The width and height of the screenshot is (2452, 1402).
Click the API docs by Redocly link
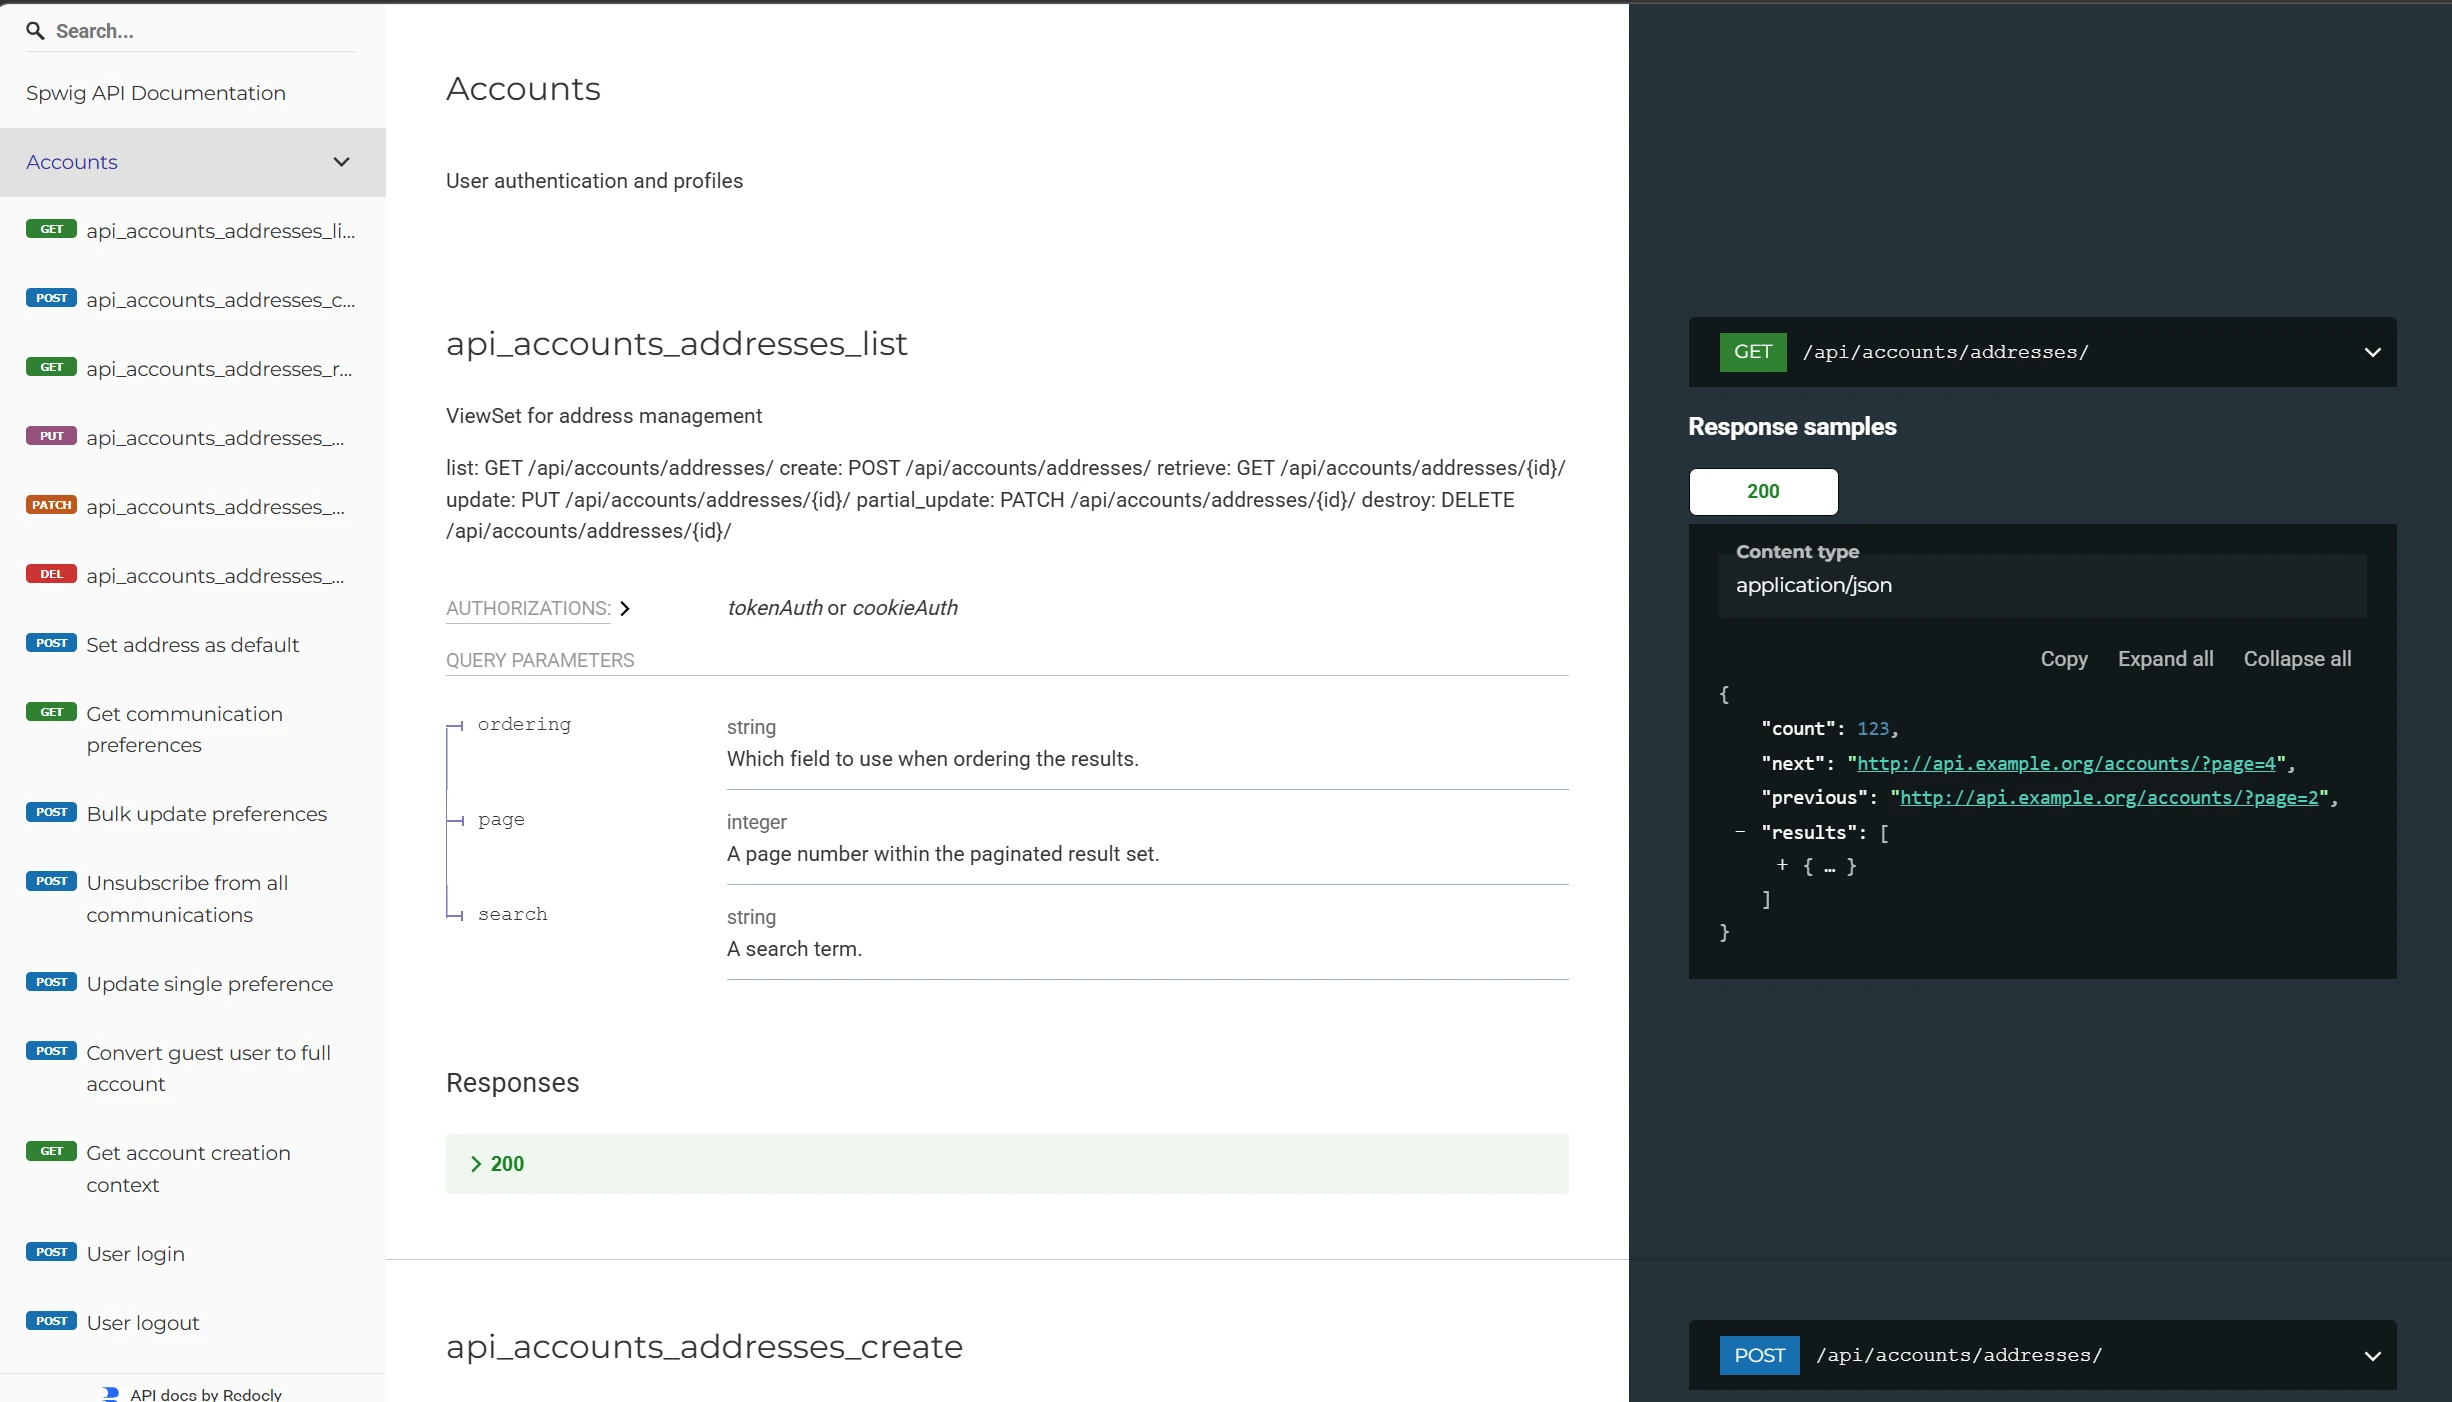(x=205, y=1394)
